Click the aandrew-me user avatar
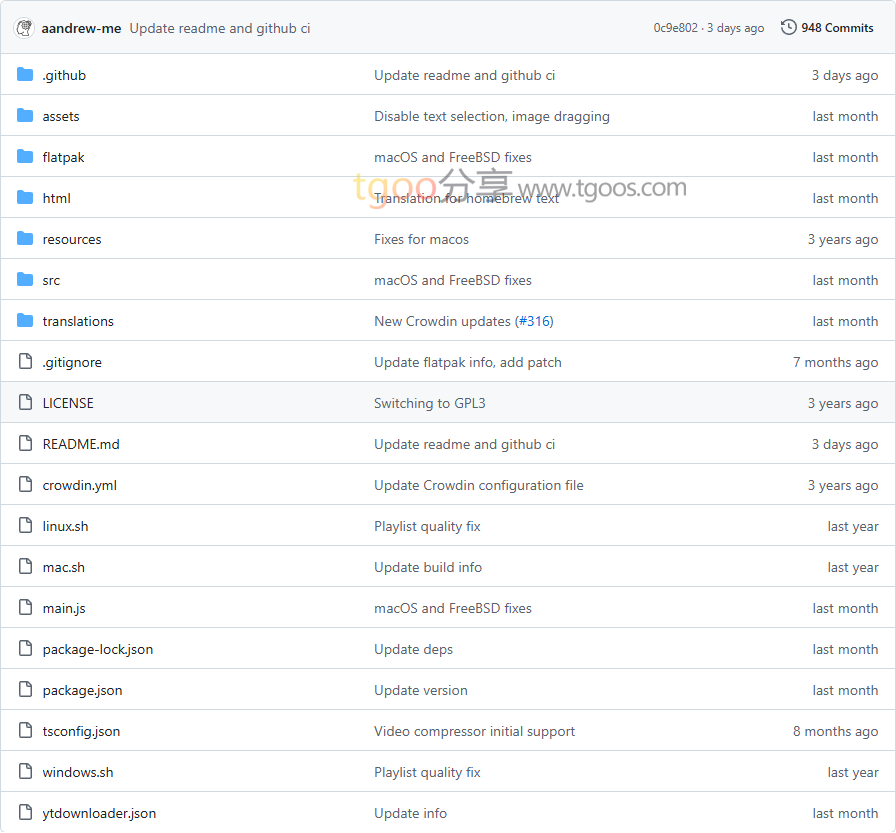Viewport: 896px width, 833px height. [x=25, y=28]
